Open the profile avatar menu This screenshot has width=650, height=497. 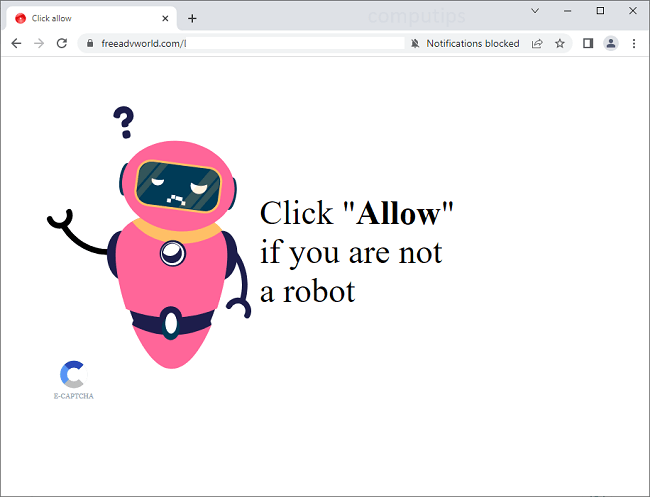coord(610,44)
